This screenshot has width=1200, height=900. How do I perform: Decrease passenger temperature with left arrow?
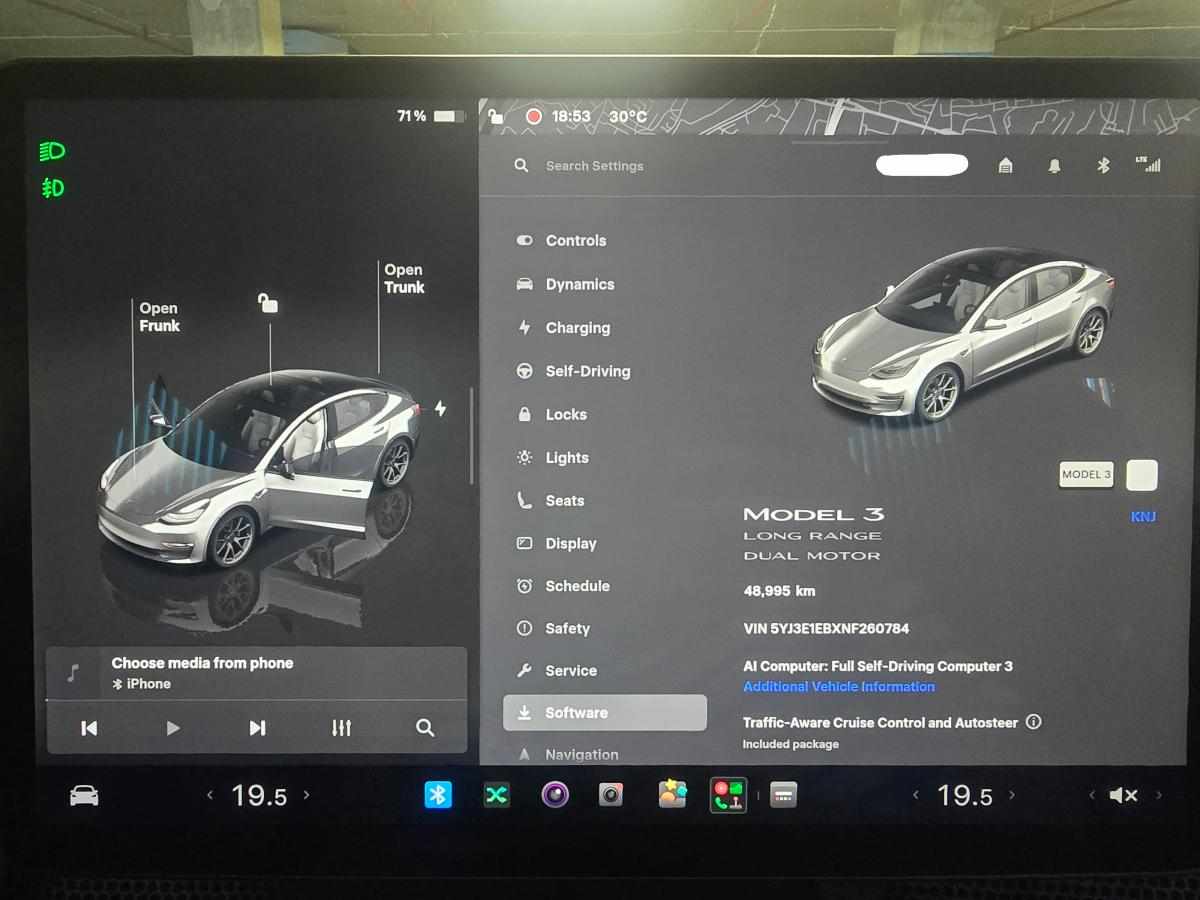pos(915,795)
